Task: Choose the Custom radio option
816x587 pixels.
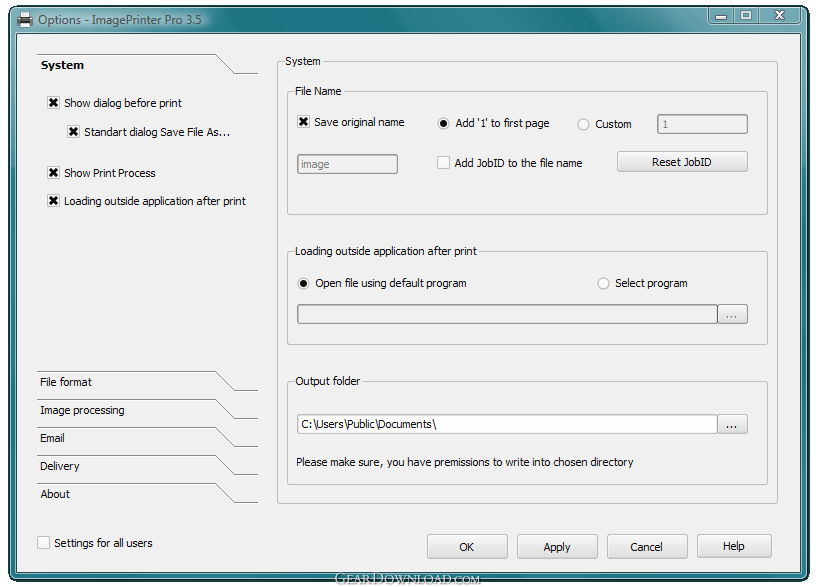Action: (x=583, y=124)
